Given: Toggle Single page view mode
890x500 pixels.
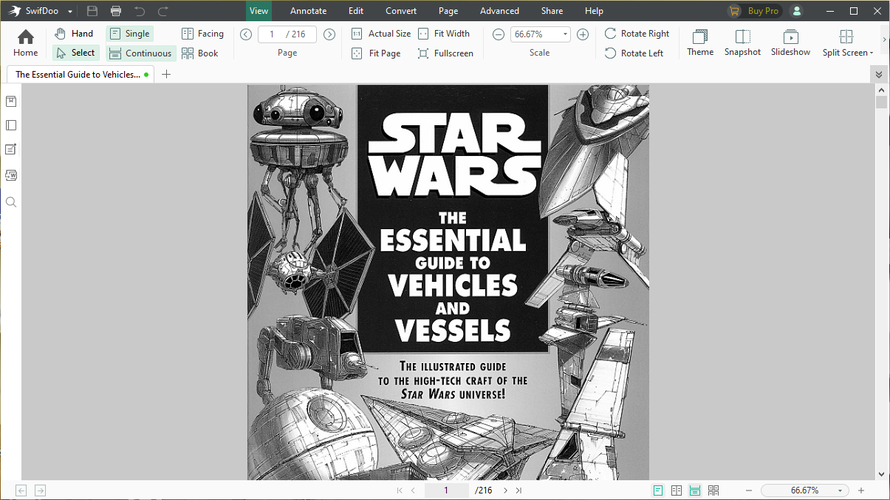Looking at the screenshot, I should click(129, 34).
